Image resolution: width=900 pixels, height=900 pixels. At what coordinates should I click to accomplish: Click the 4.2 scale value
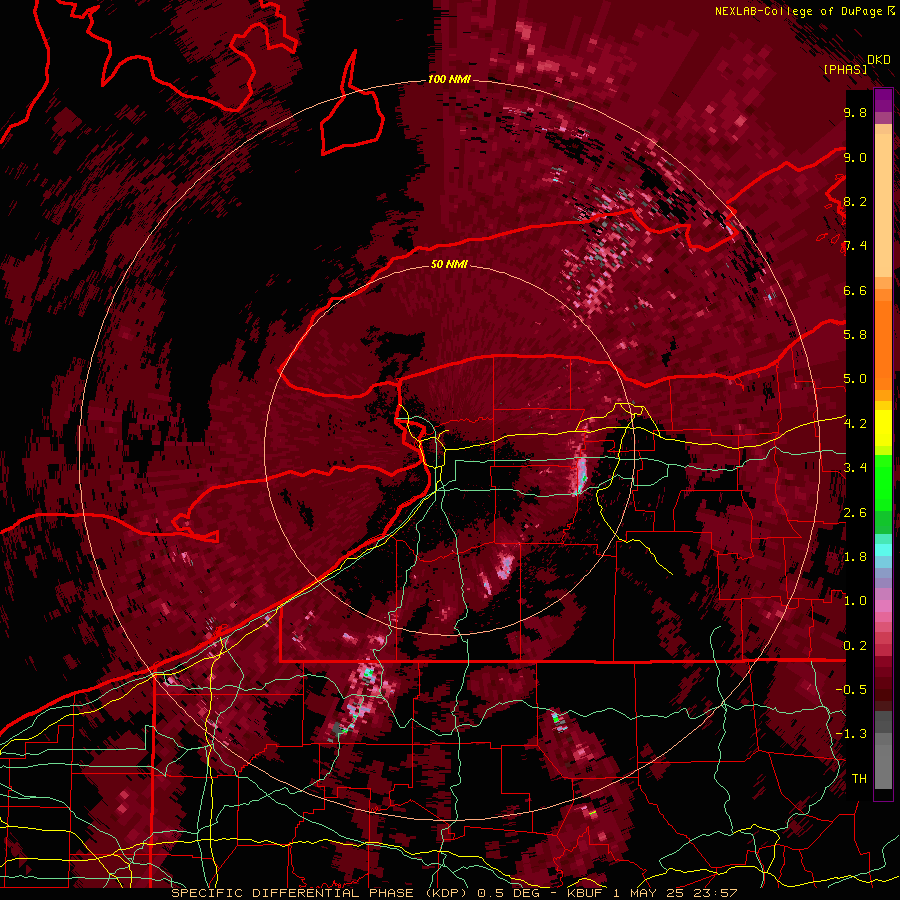click(855, 424)
